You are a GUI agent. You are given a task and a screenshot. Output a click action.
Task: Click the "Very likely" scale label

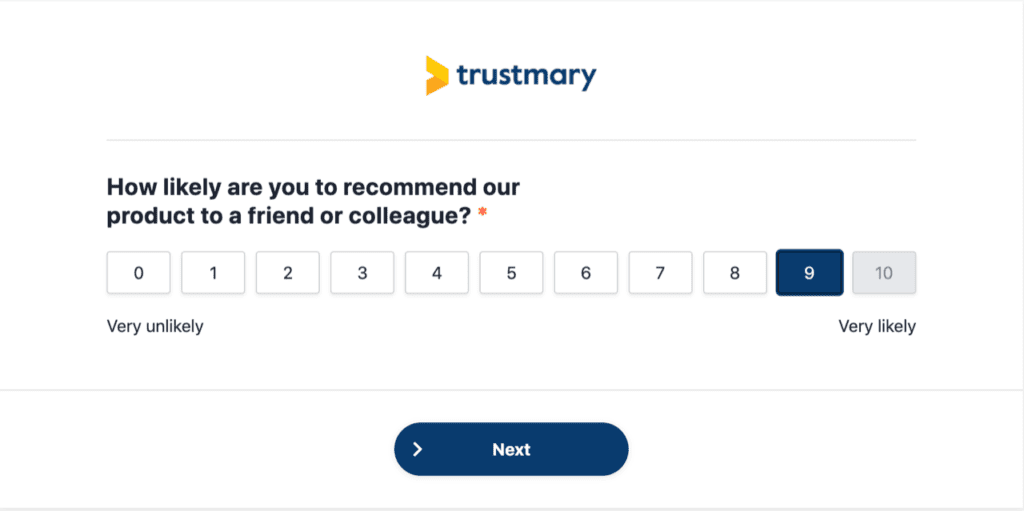click(x=877, y=326)
